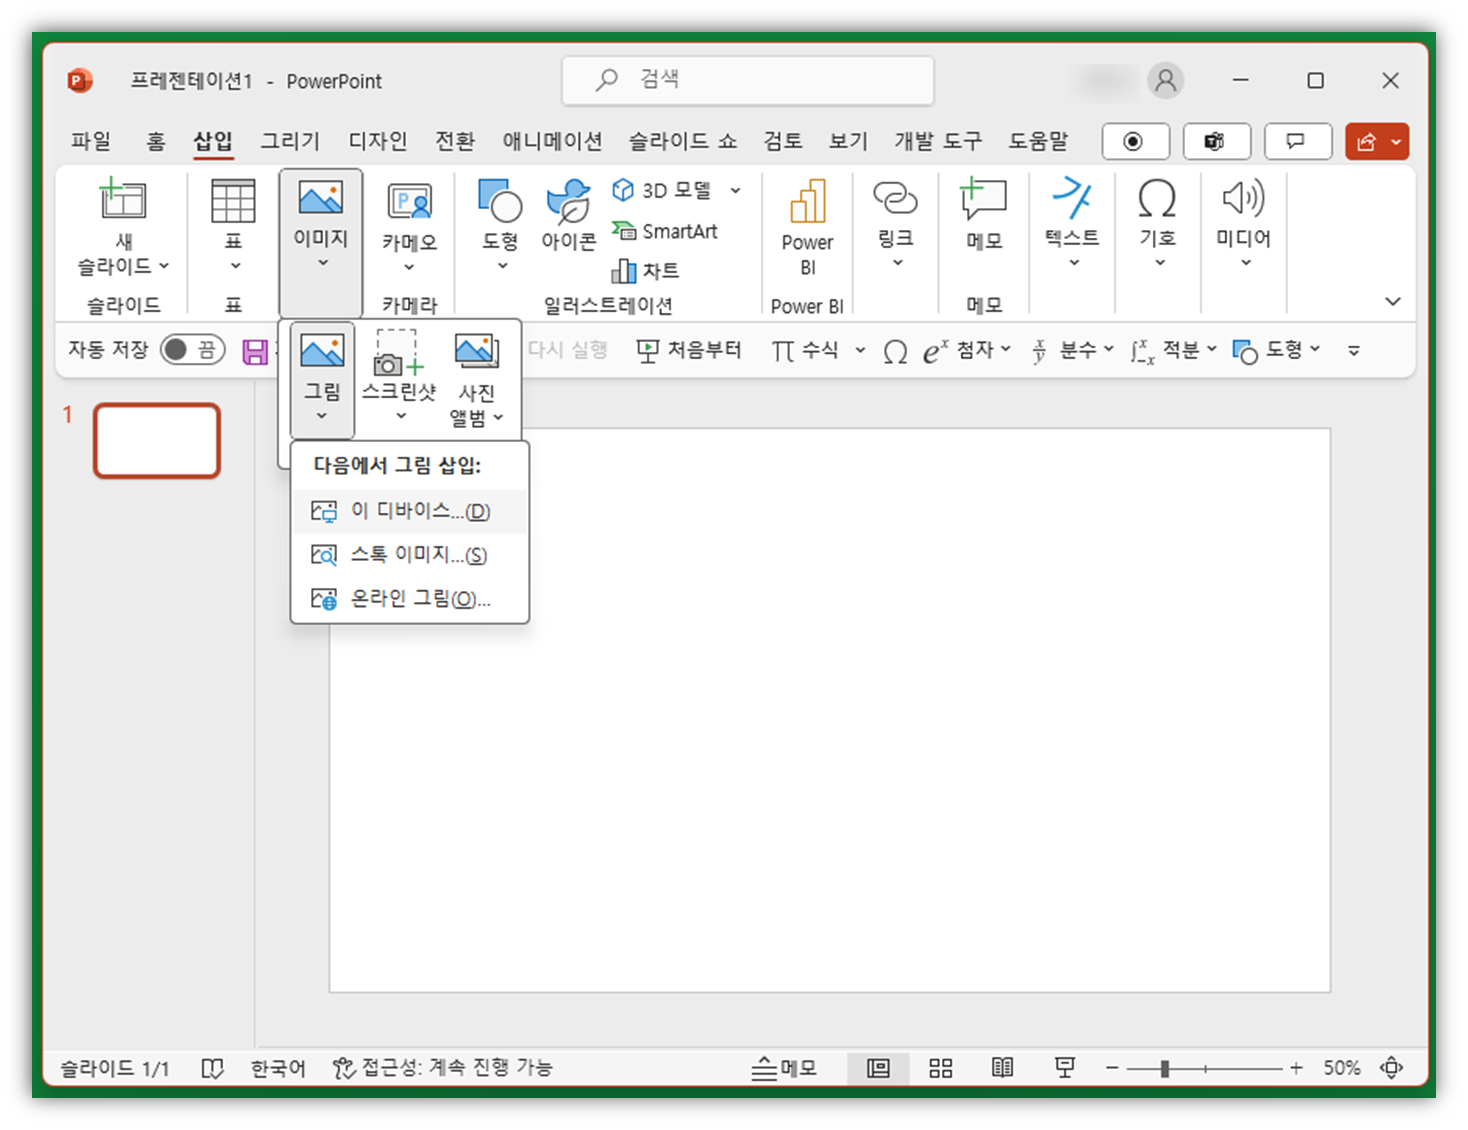Open the 스크린샷 capture tool
The width and height of the screenshot is (1468, 1130).
pyautogui.click(x=399, y=370)
